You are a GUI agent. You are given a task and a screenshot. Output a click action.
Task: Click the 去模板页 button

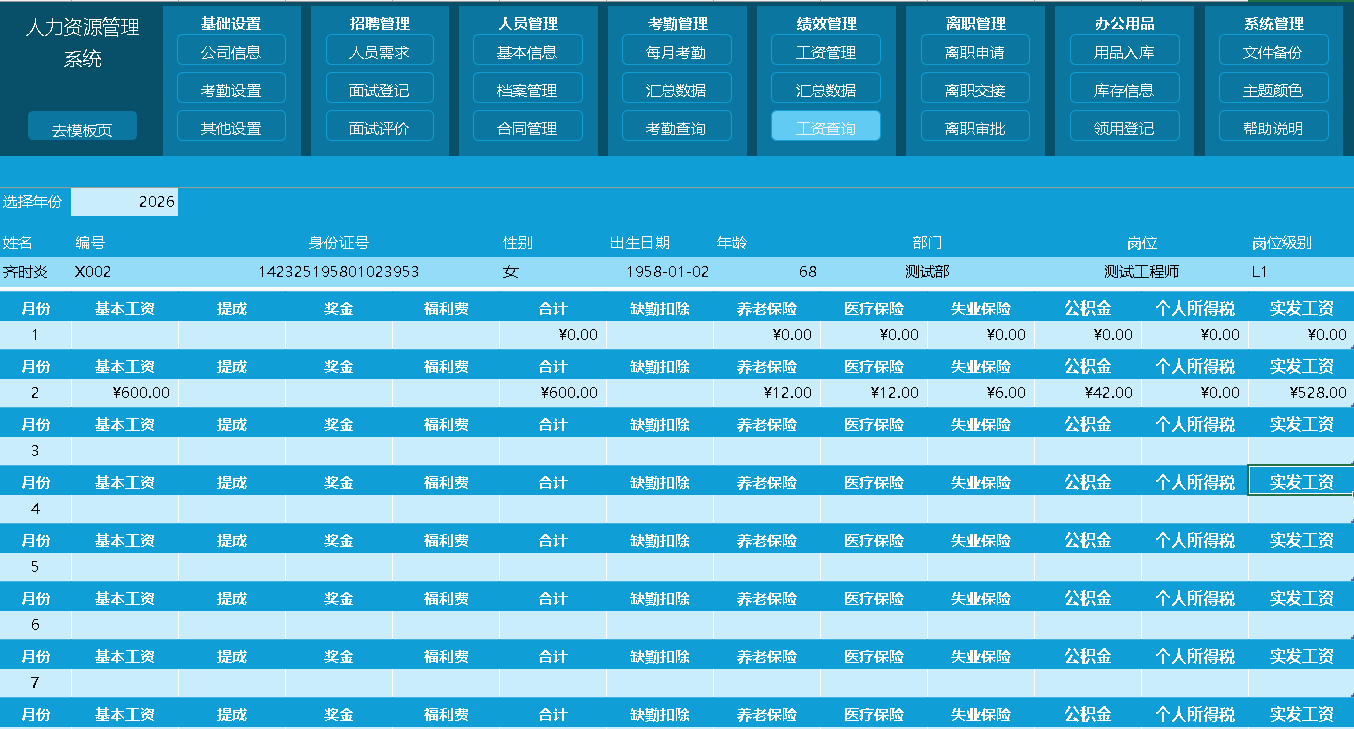[82, 129]
